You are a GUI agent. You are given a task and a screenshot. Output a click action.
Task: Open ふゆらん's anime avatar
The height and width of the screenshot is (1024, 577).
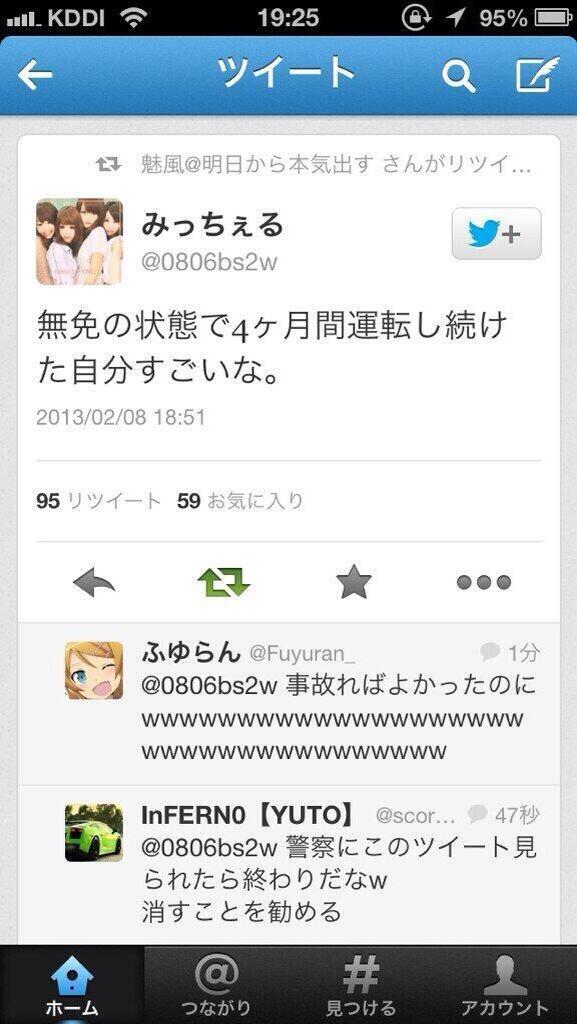point(93,670)
